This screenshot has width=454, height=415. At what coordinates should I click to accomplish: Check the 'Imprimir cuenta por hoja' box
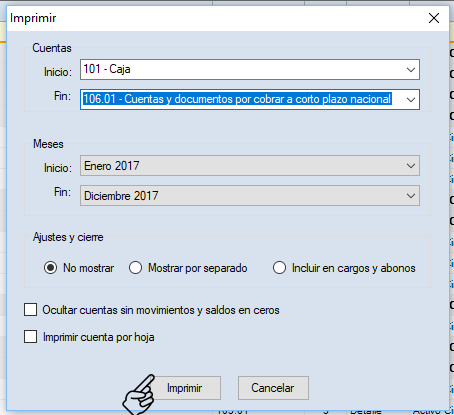pyautogui.click(x=30, y=337)
